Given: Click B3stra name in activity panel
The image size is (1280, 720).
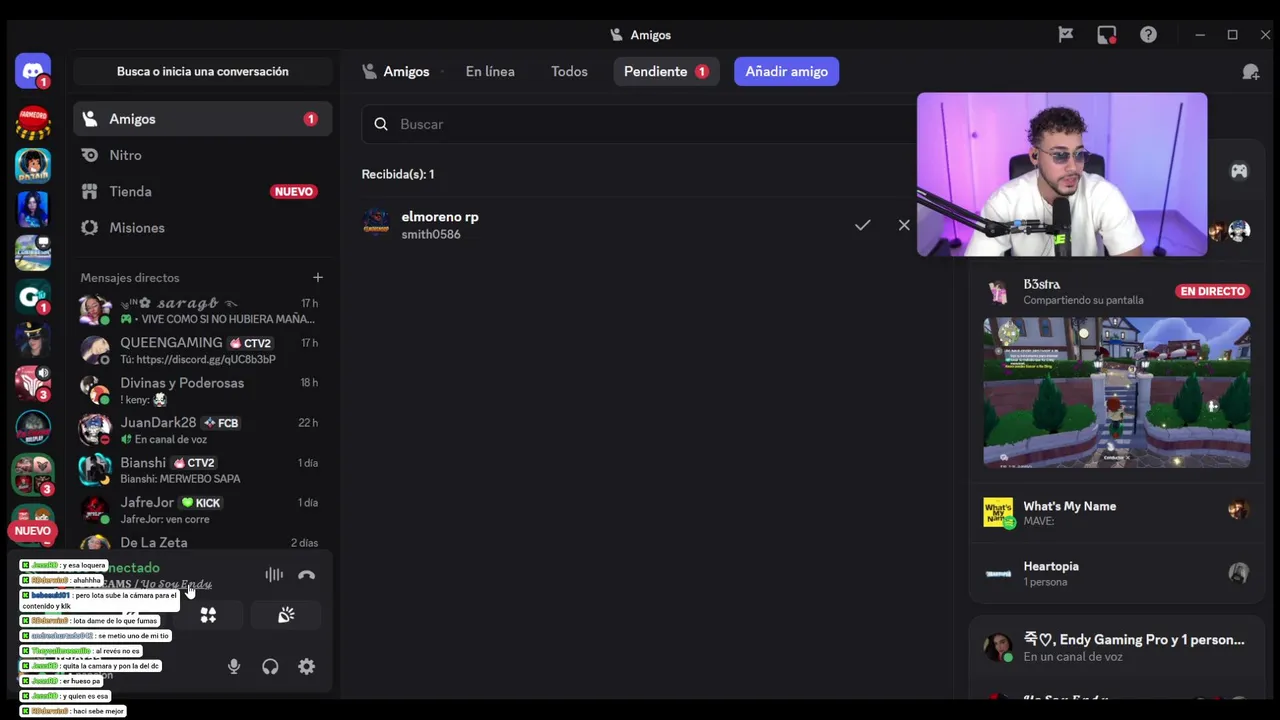Looking at the screenshot, I should coord(1041,284).
